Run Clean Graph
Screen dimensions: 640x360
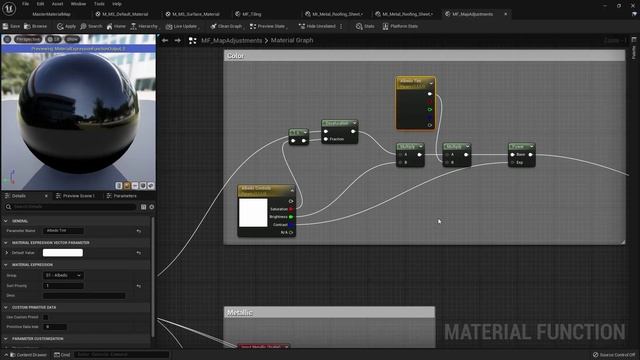click(x=226, y=26)
